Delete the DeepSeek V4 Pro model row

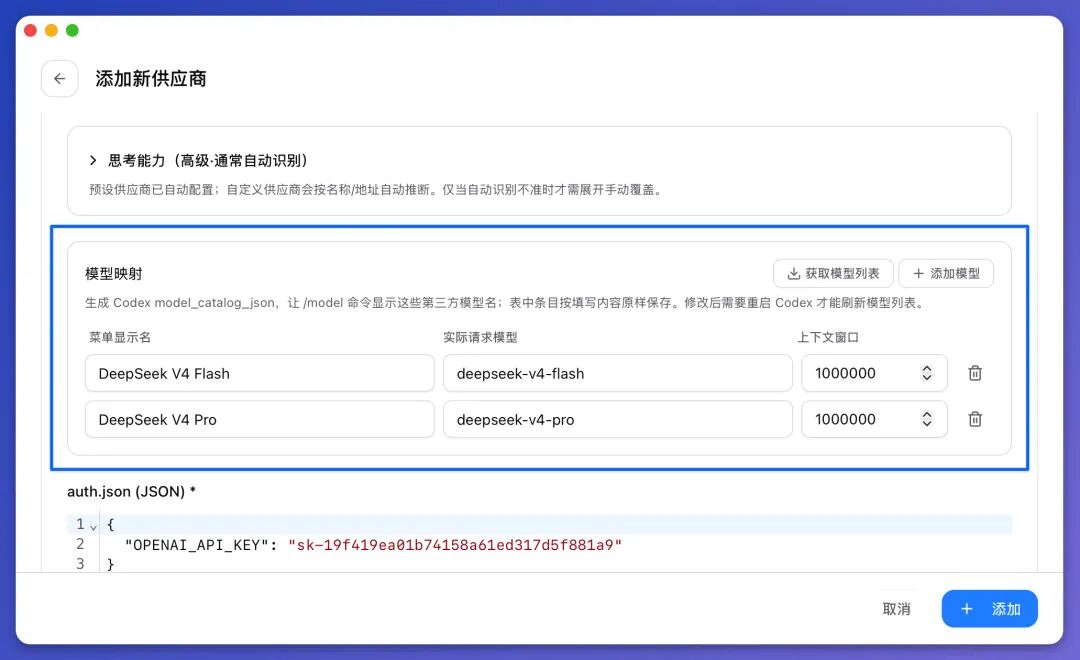[x=975, y=420]
